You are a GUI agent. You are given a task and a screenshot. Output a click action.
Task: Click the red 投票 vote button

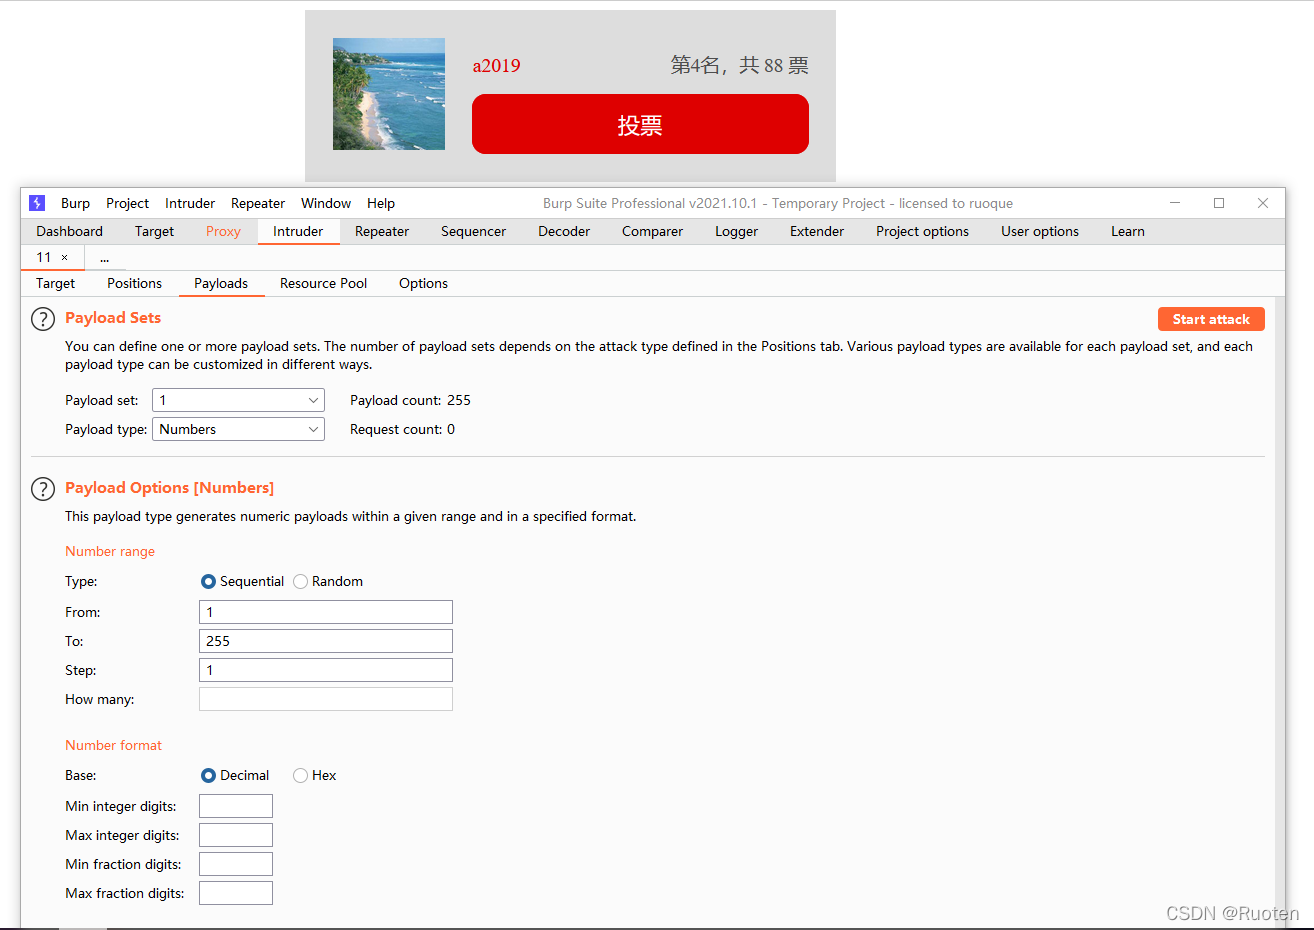tap(640, 124)
